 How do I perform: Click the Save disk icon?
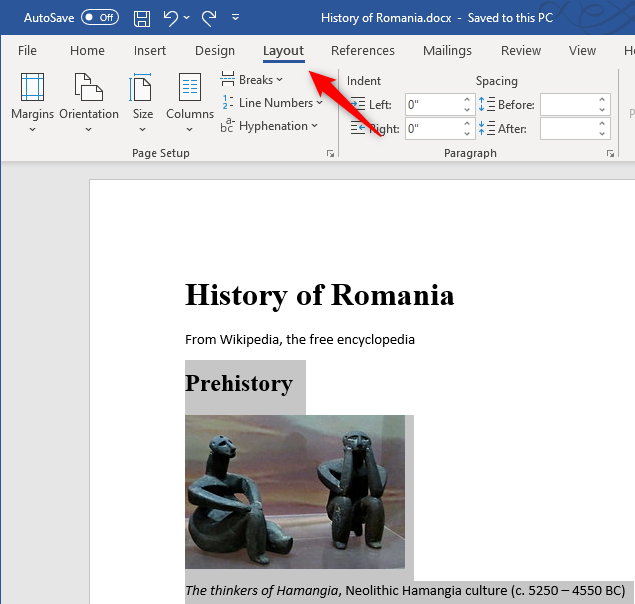pyautogui.click(x=142, y=18)
